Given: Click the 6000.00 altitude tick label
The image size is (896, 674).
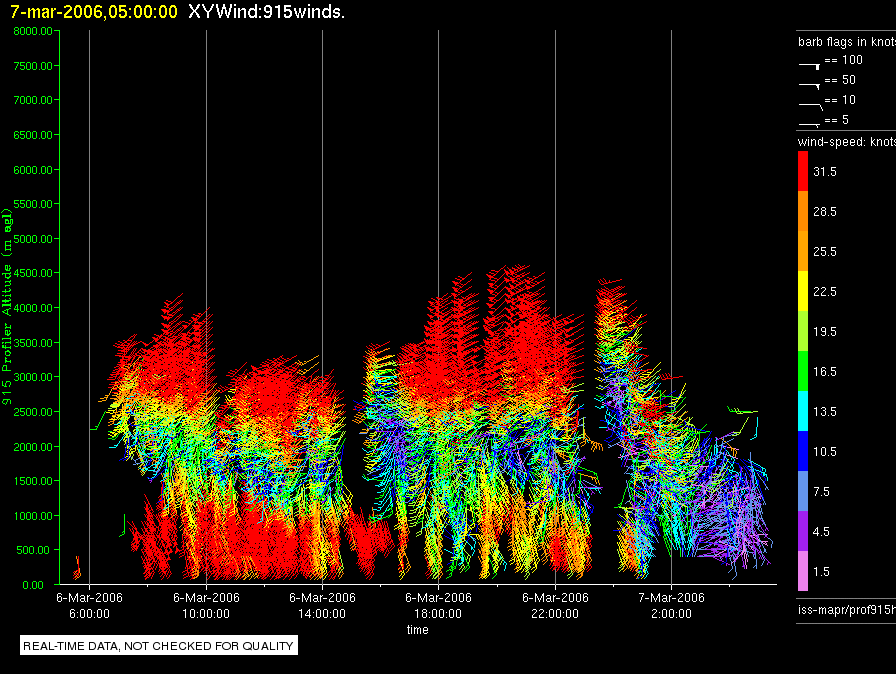Looking at the screenshot, I should (x=33, y=170).
